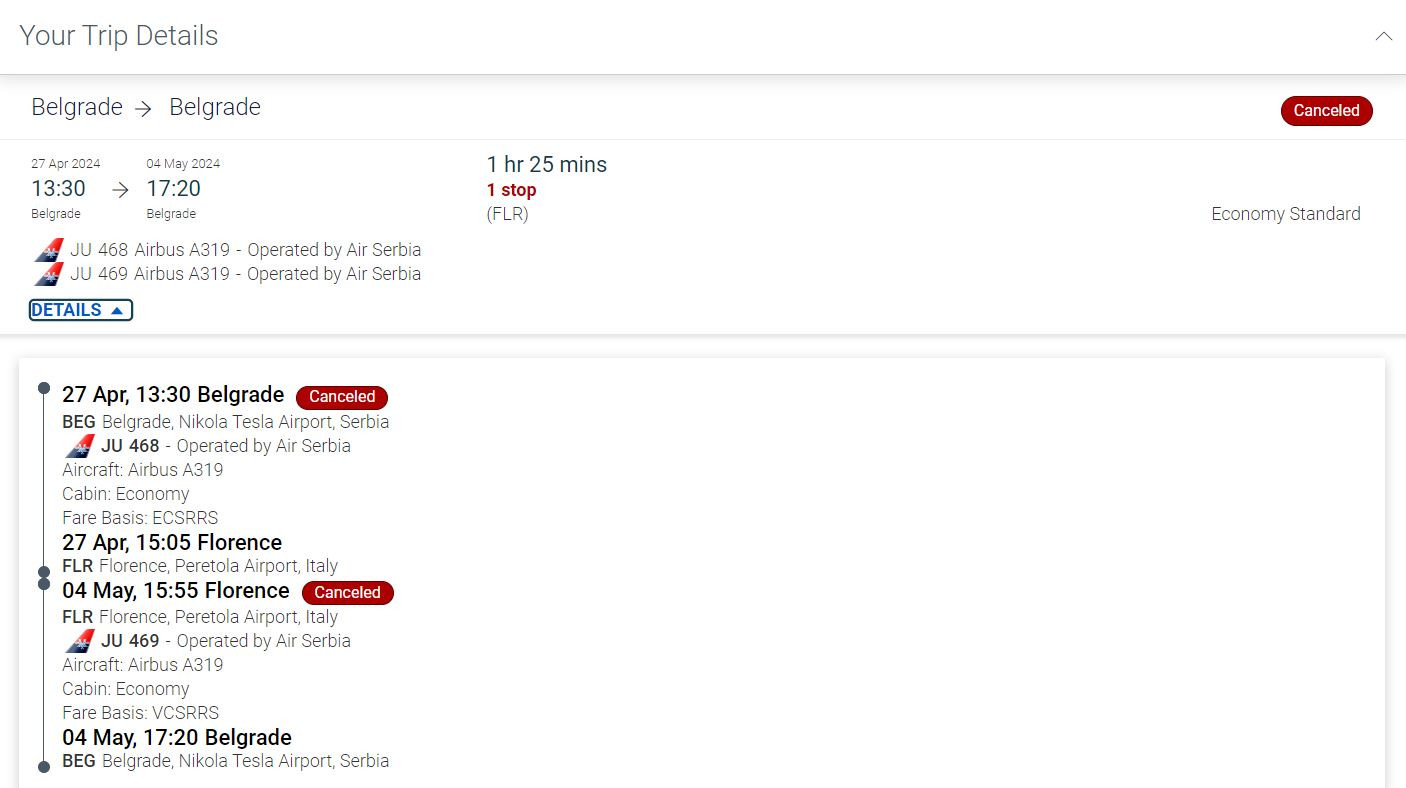
Task: Click the 1 stop red label
Action: 511,190
